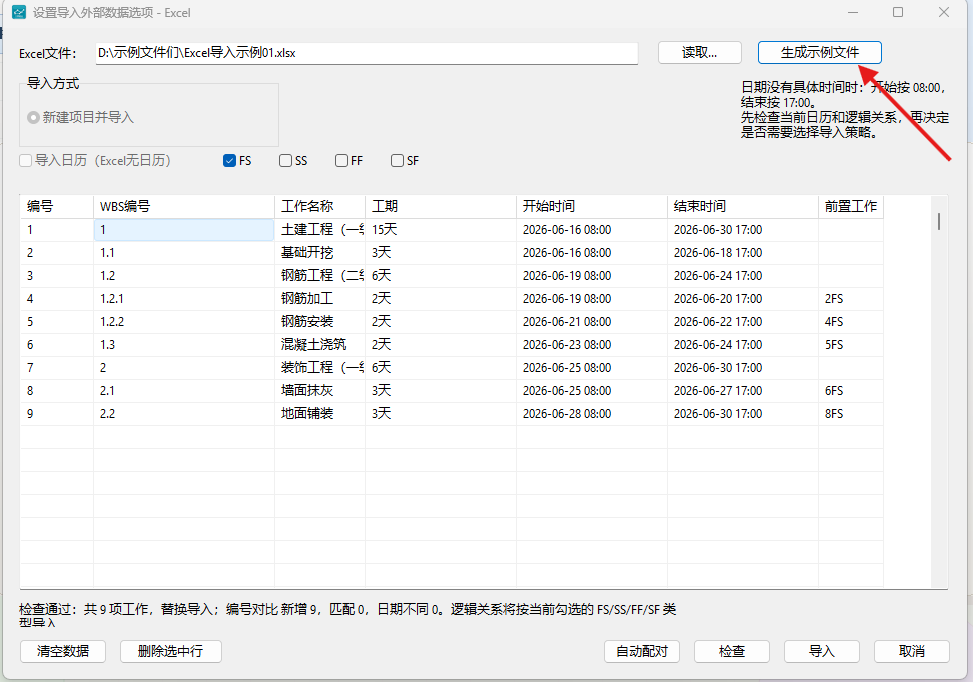This screenshot has height=682, width=973.
Task: Click the 生成示例文件 button
Action: pos(819,53)
